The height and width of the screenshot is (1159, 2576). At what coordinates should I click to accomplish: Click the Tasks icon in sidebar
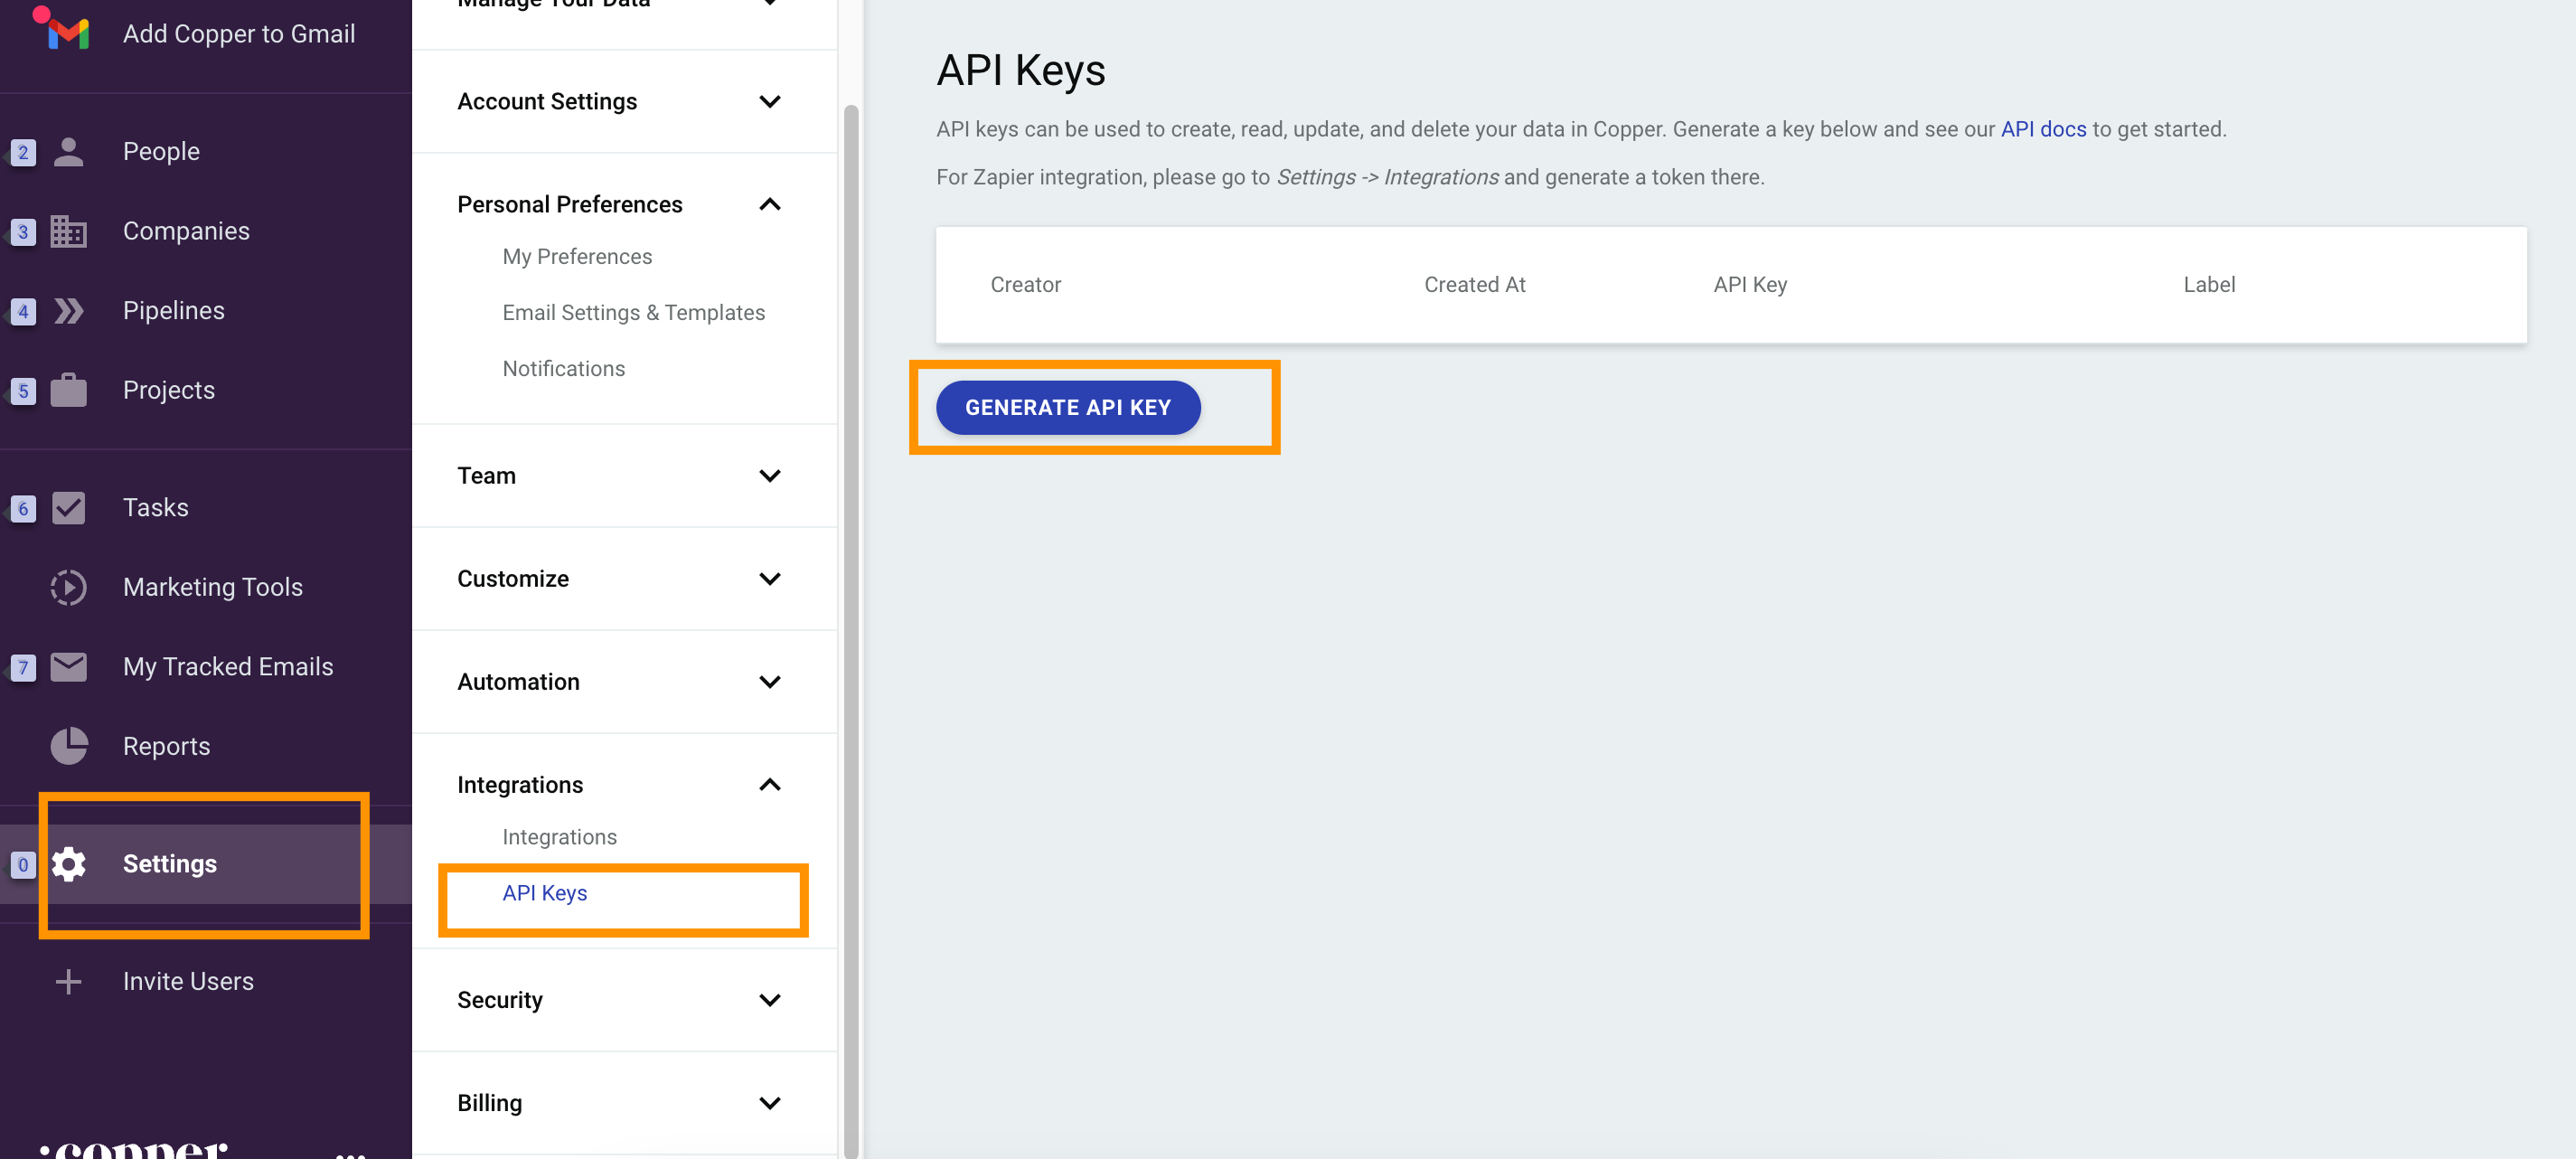[66, 506]
